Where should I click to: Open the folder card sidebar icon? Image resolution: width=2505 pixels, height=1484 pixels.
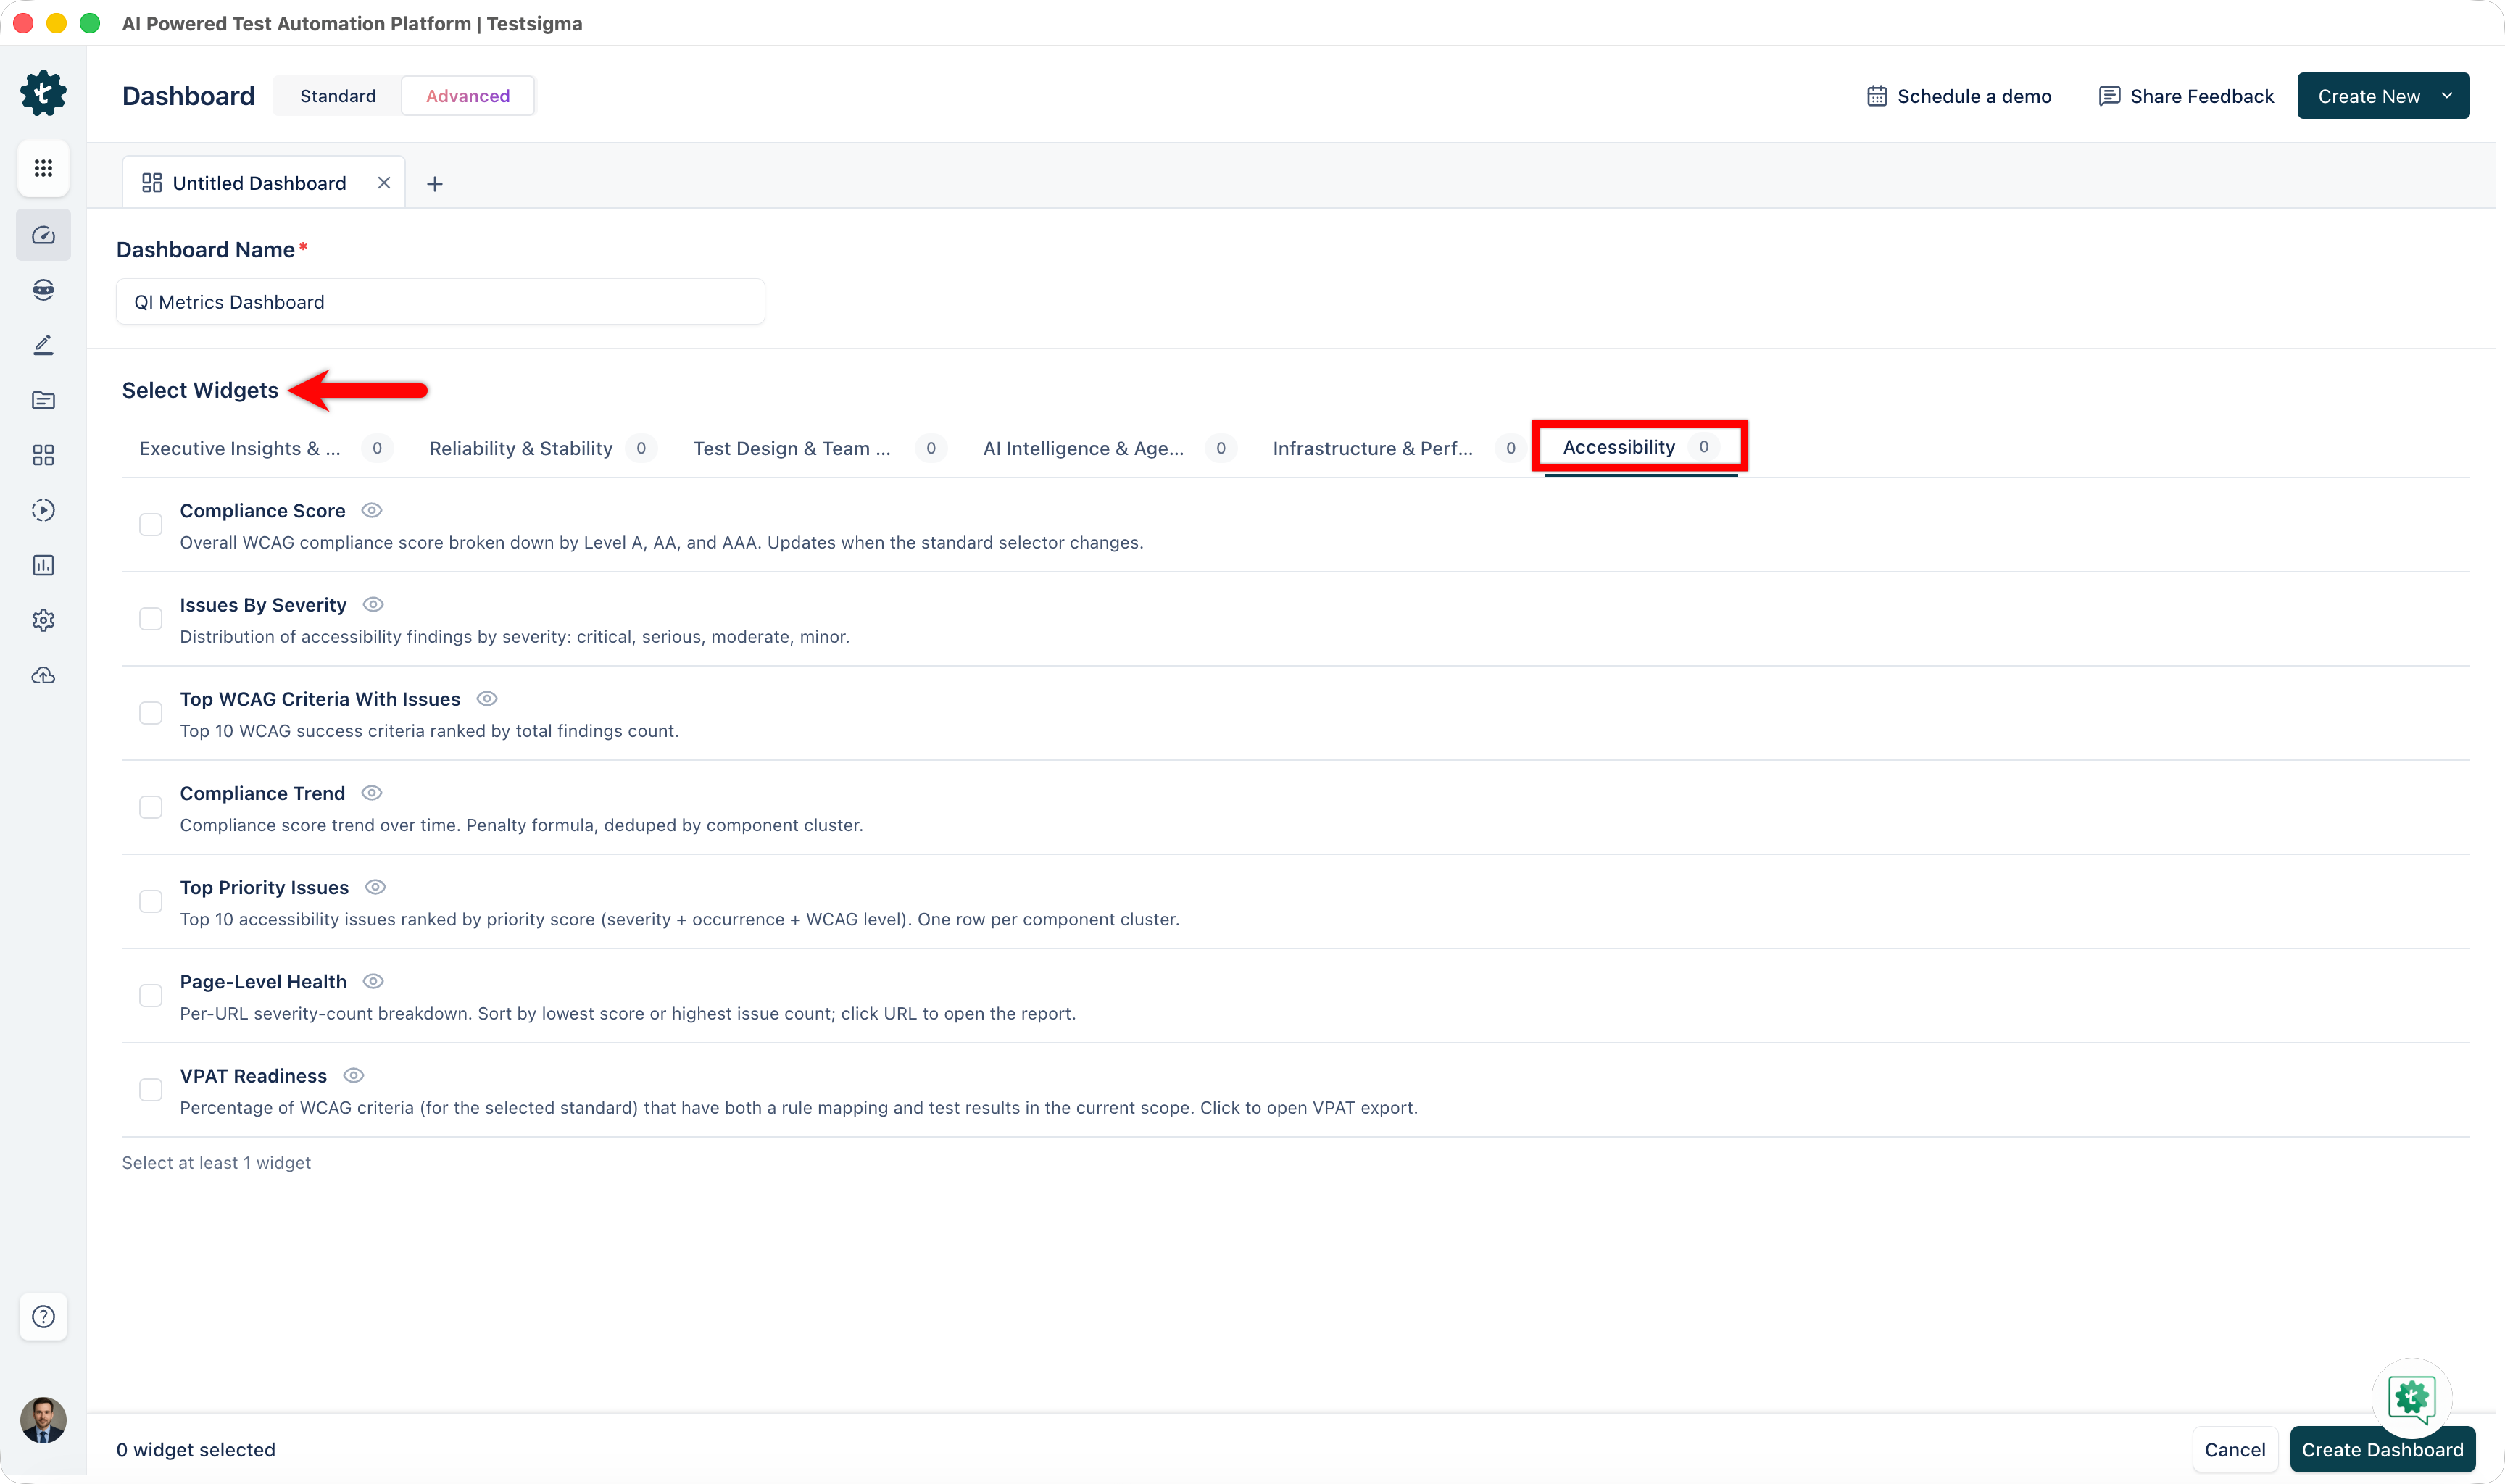tap(43, 400)
